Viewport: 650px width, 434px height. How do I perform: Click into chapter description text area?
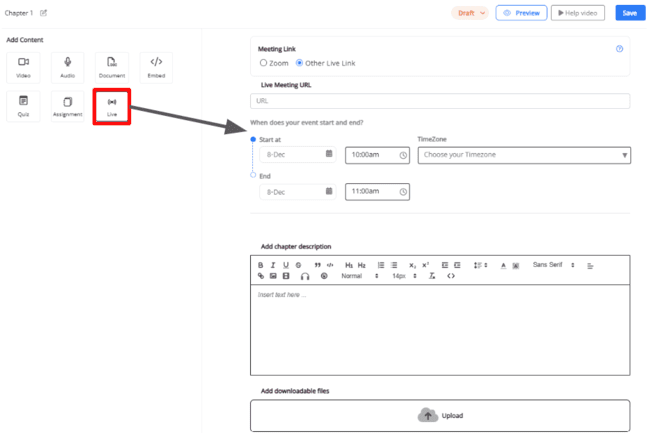click(440, 330)
